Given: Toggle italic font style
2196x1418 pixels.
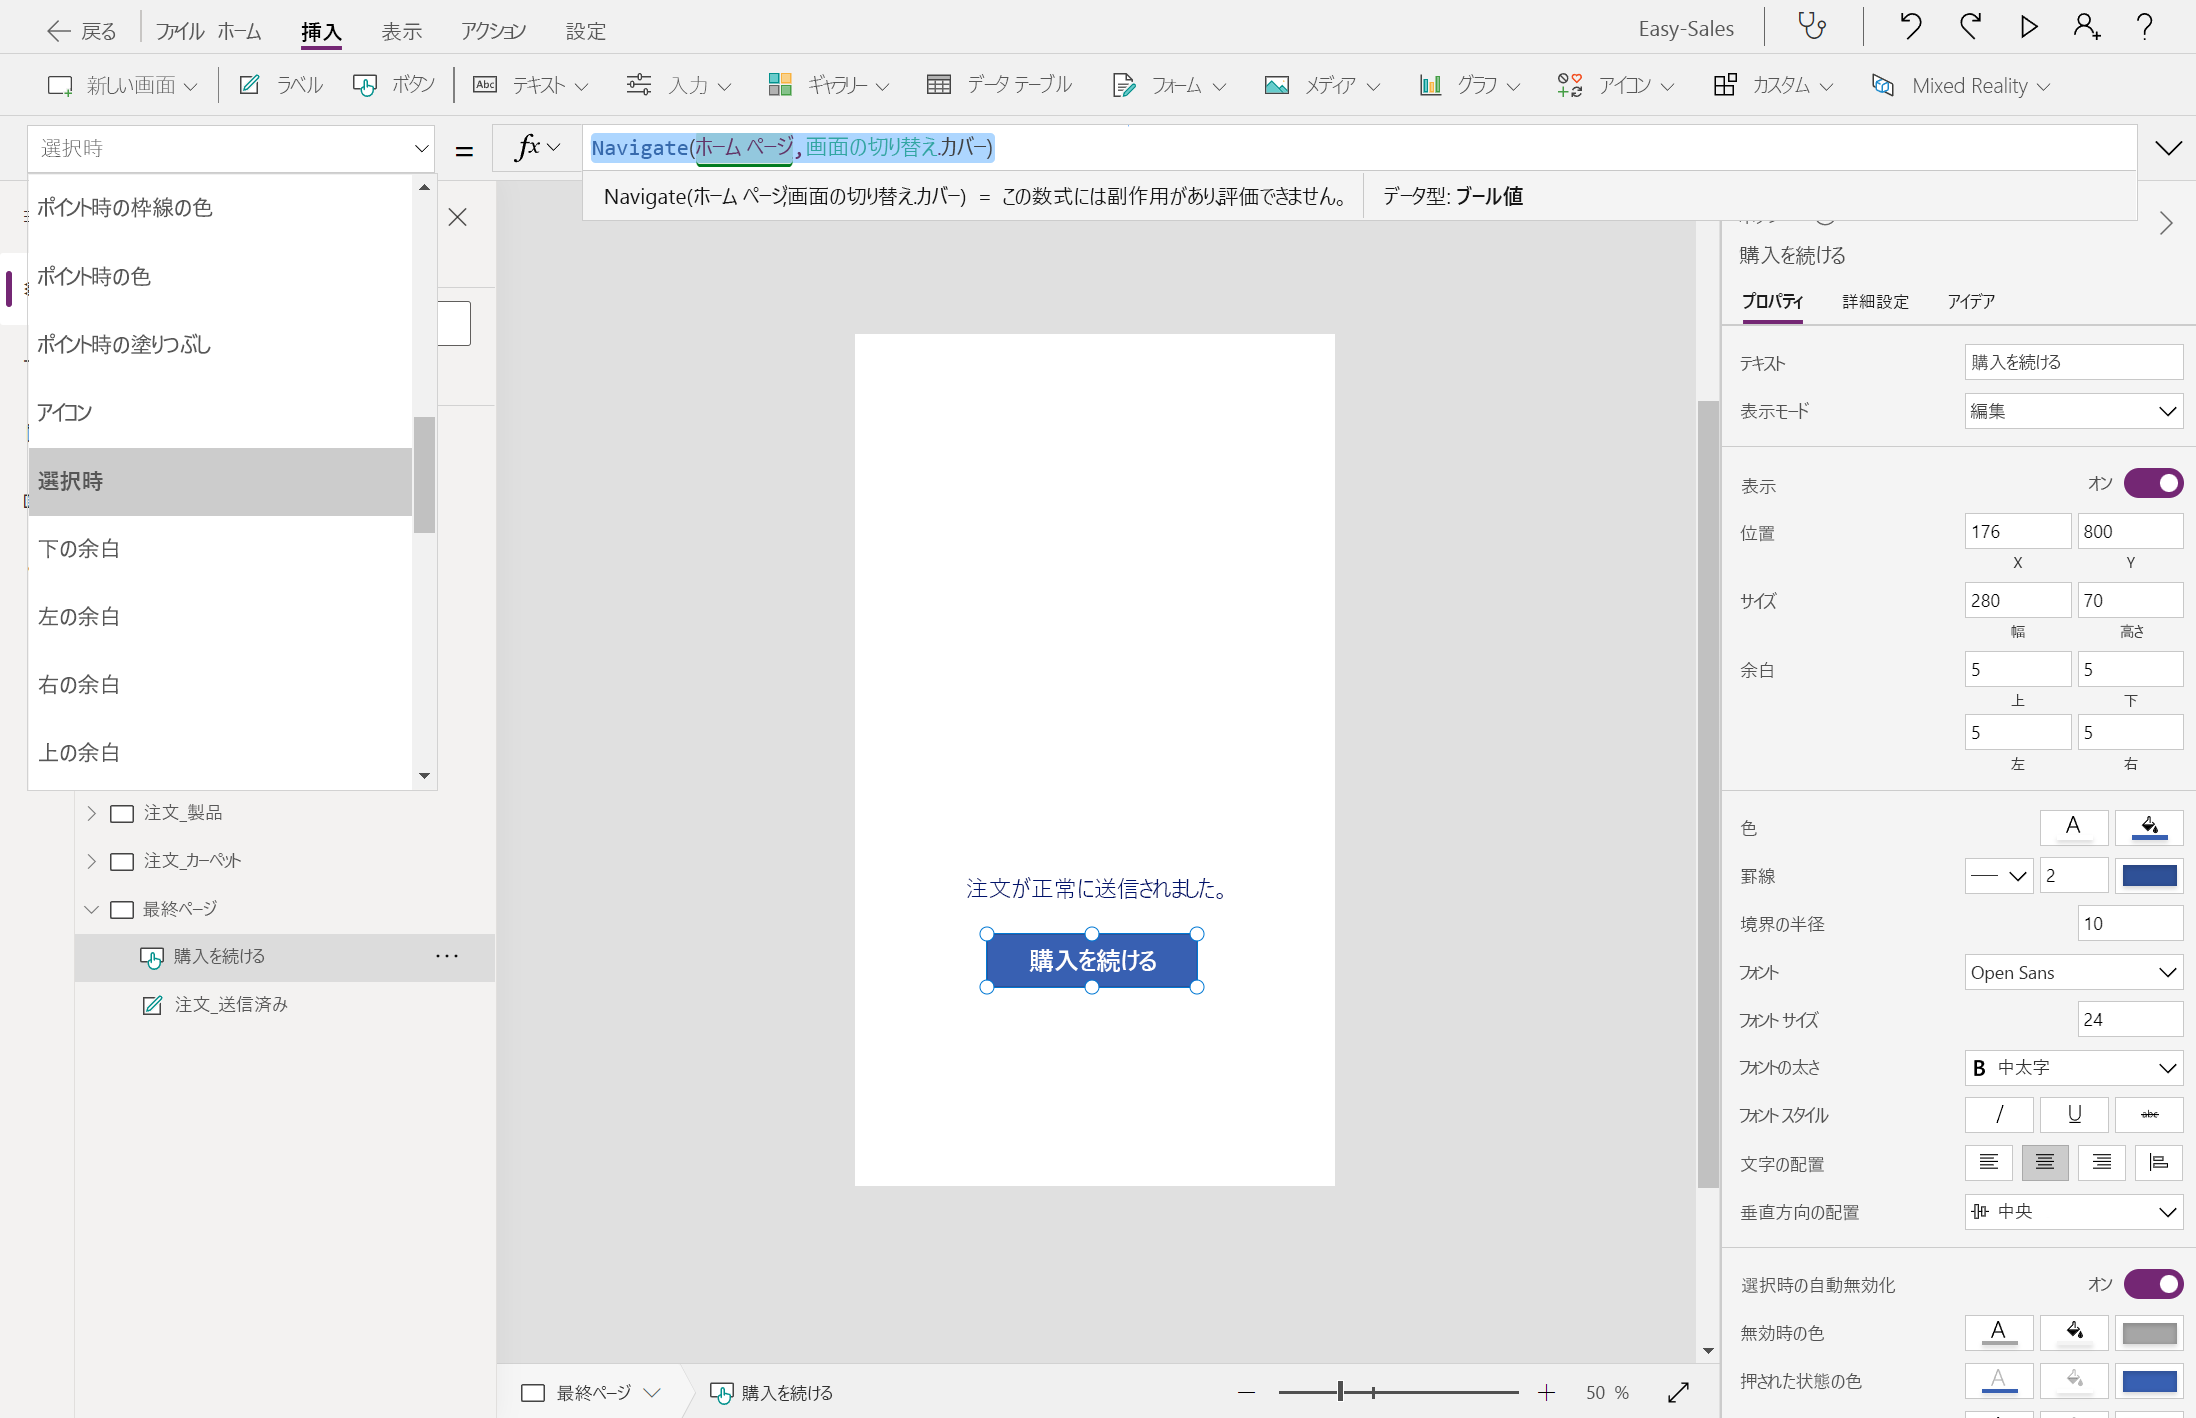Looking at the screenshot, I should 1999,1114.
